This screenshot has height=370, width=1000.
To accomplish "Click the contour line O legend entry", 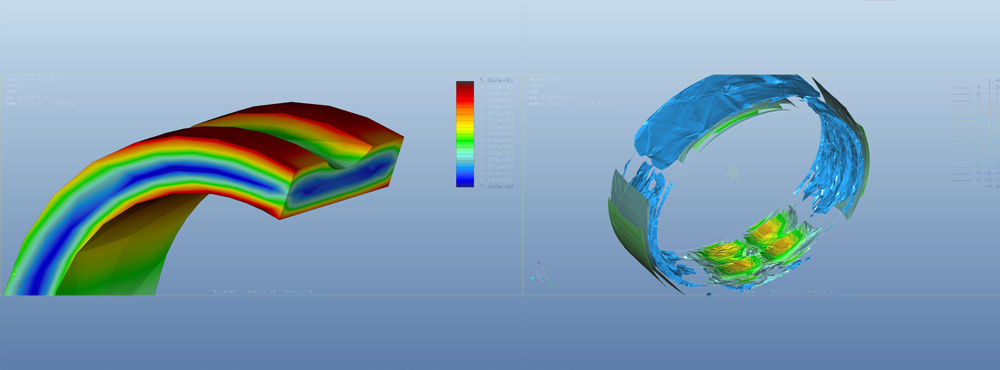I will (976, 180).
